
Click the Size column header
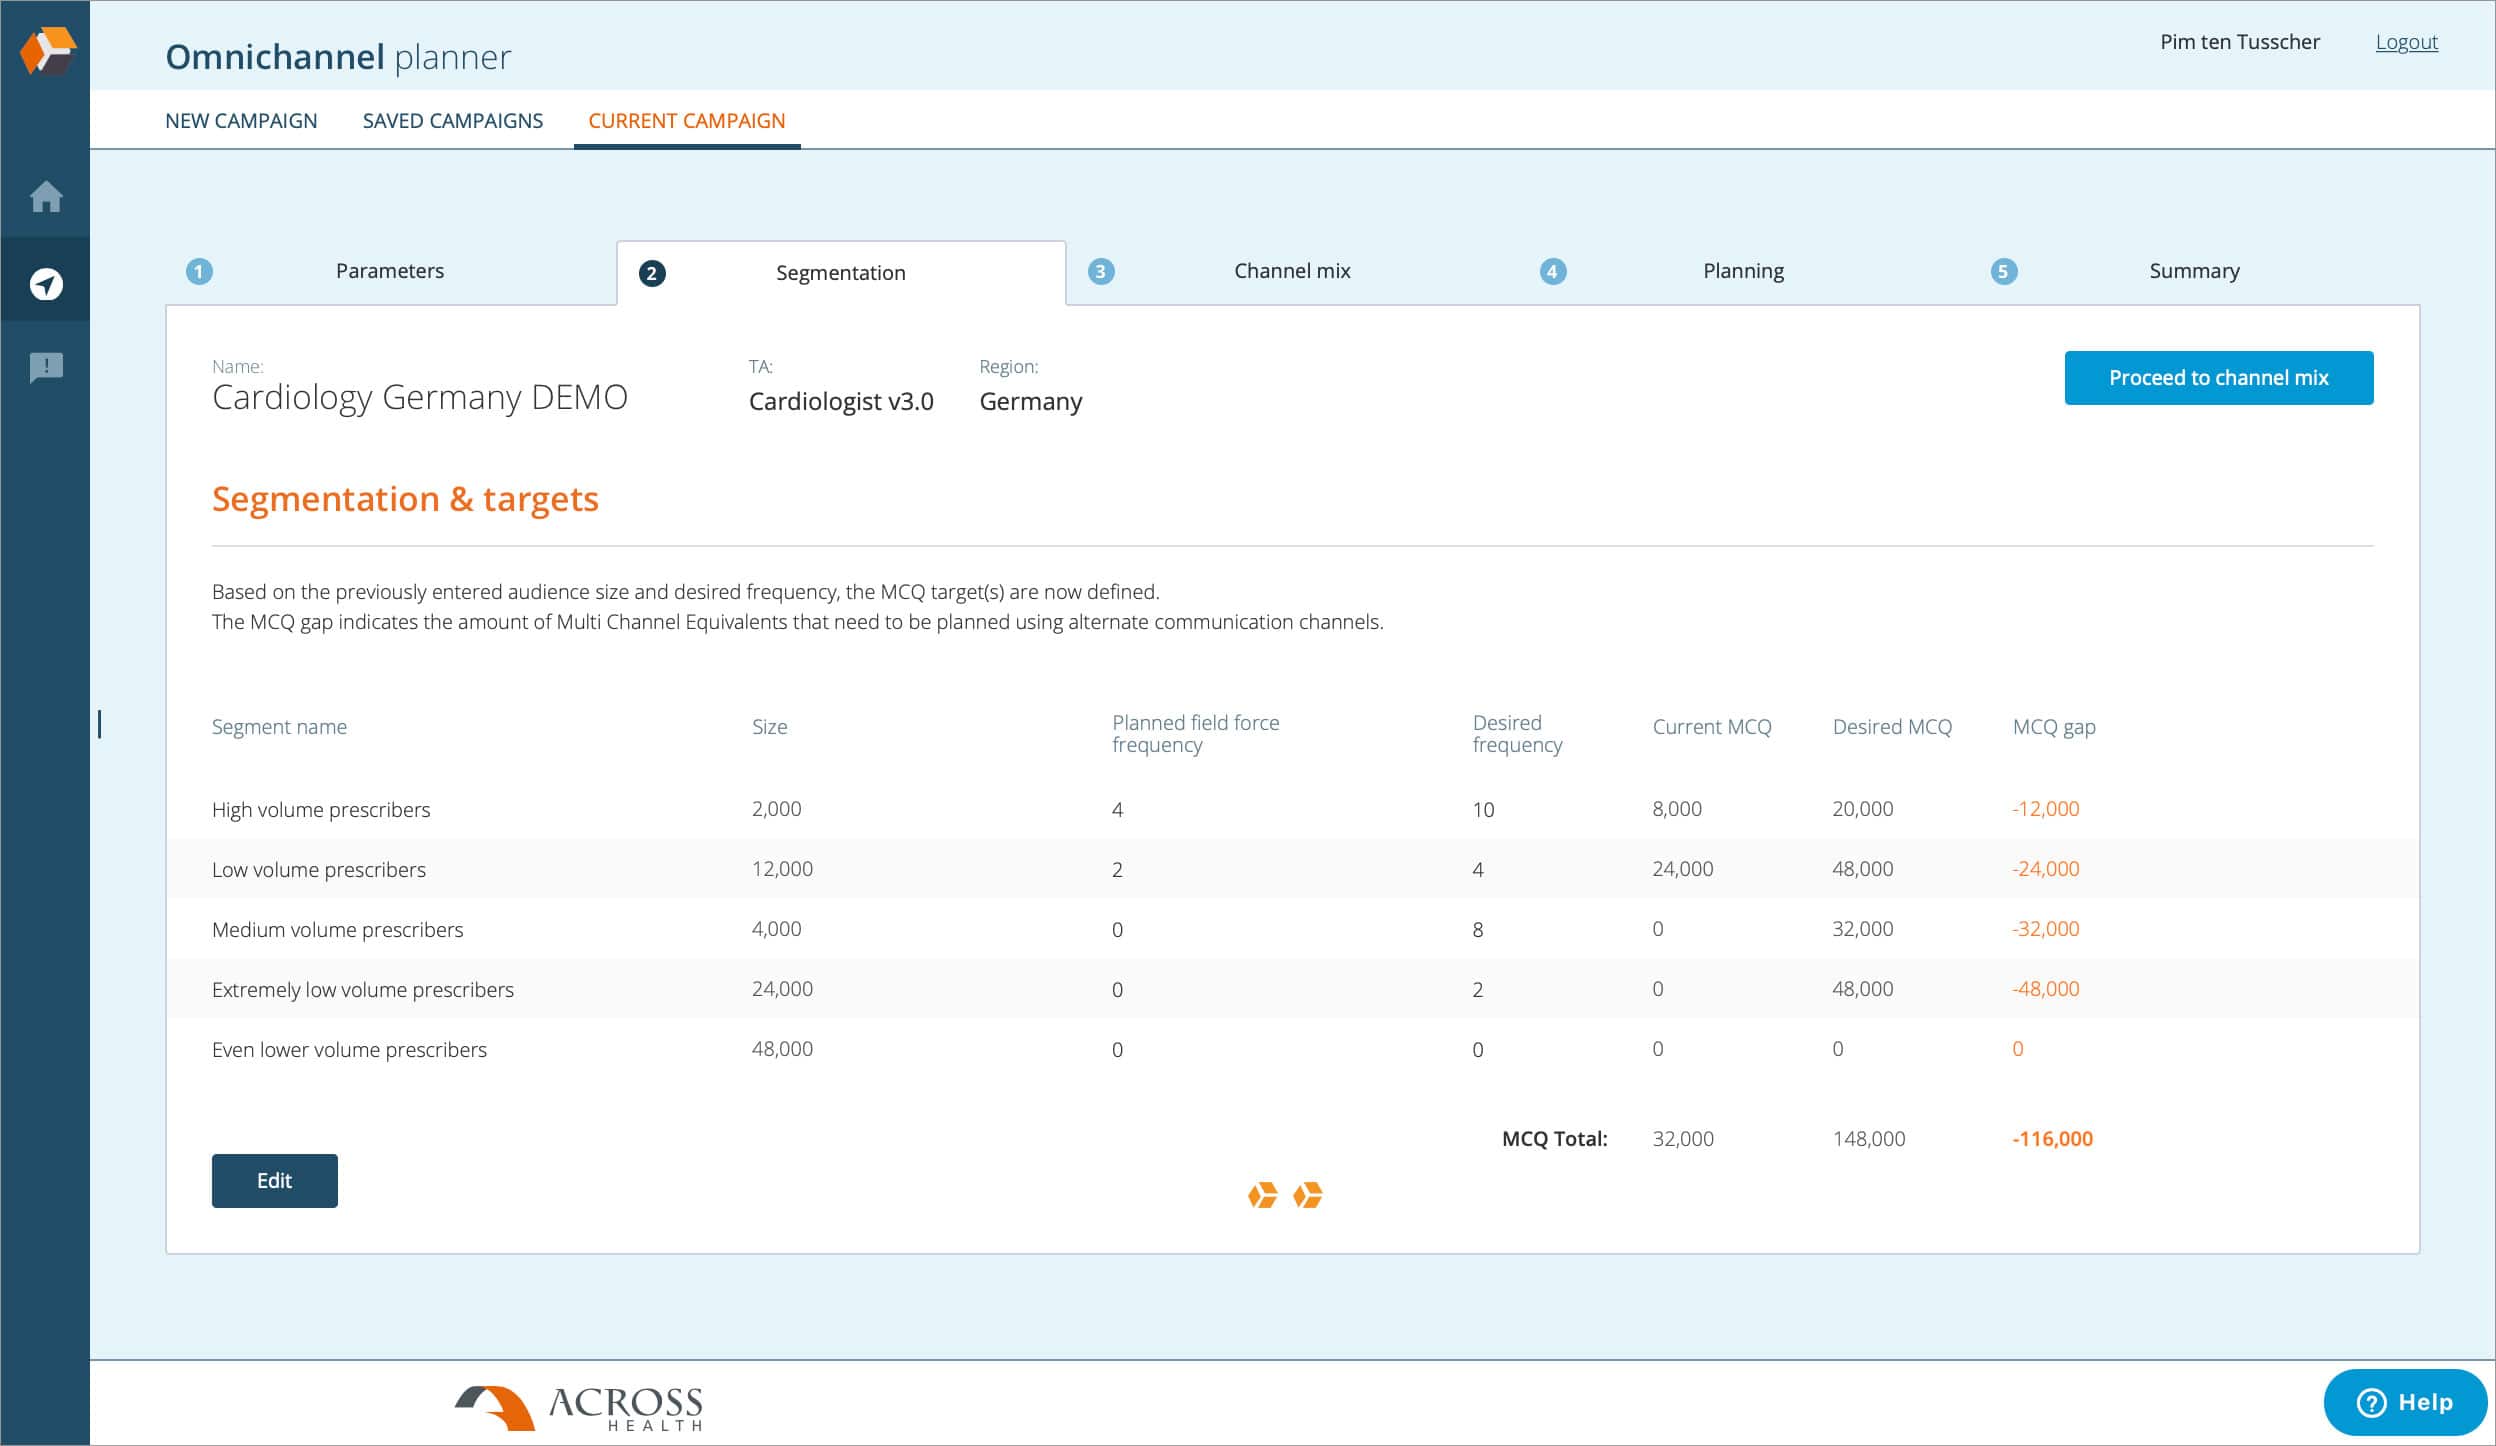pyautogui.click(x=769, y=727)
